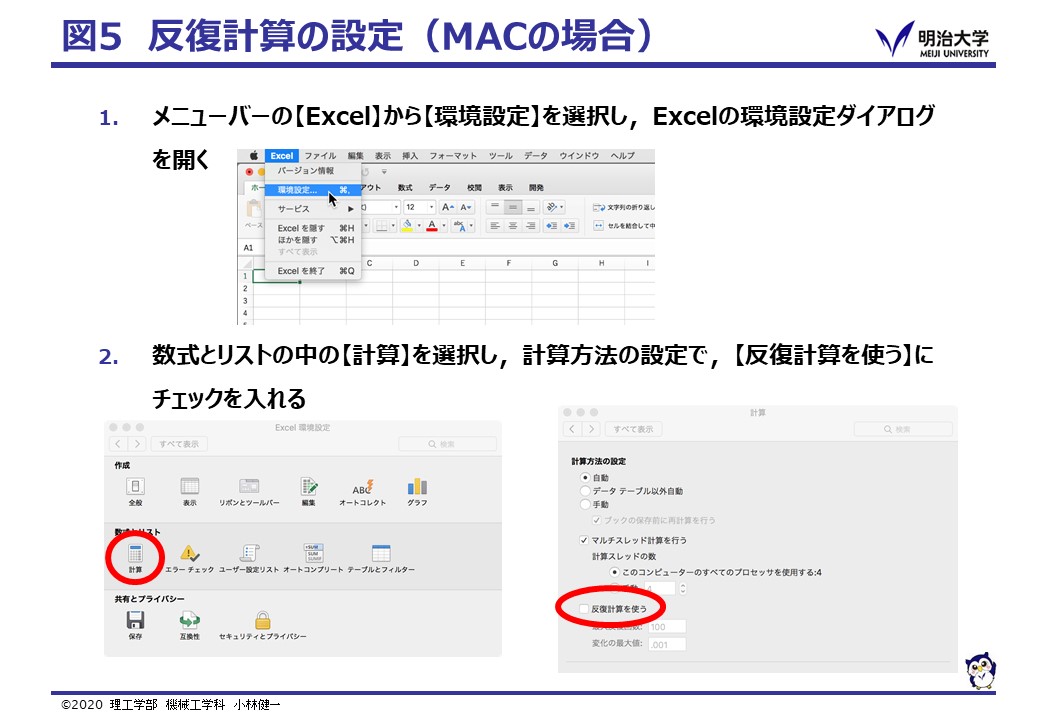Click the middle align icon in ribbon

[512, 208]
